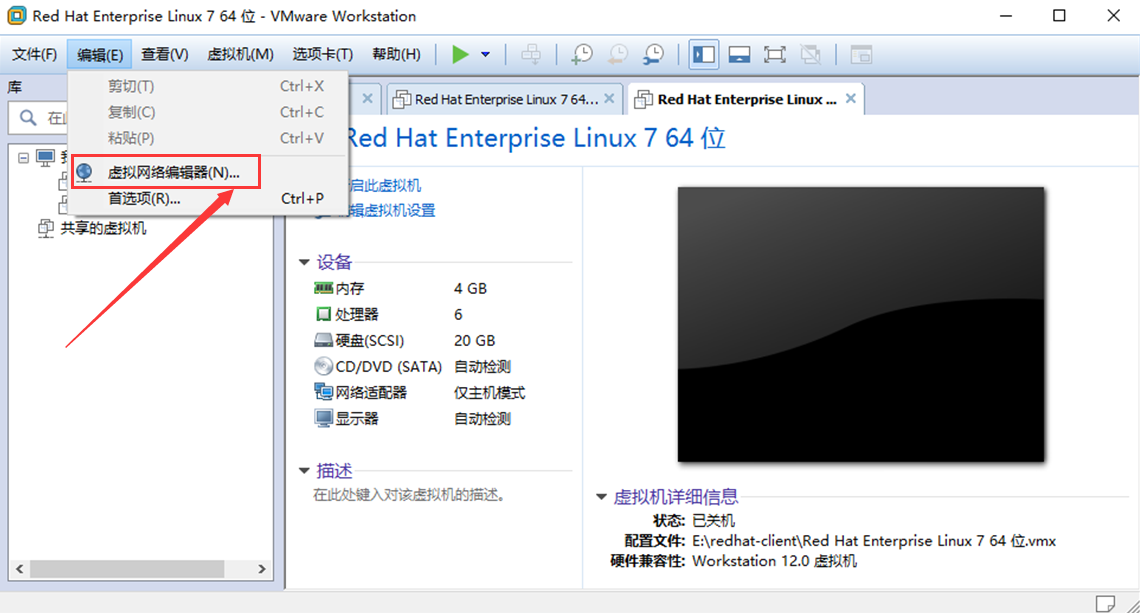Click the 显示器 display device icon
Screen dimensions: 1140x613
(x=323, y=419)
